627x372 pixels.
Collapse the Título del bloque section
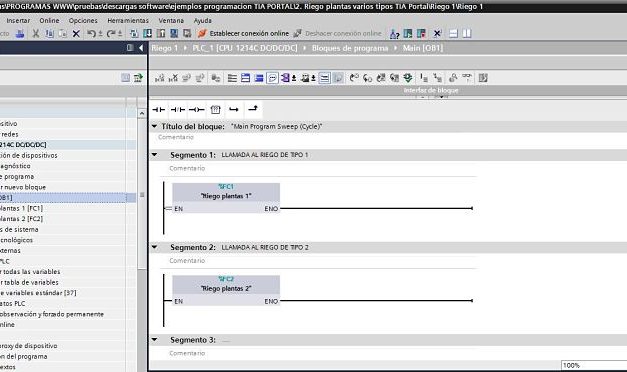154,126
